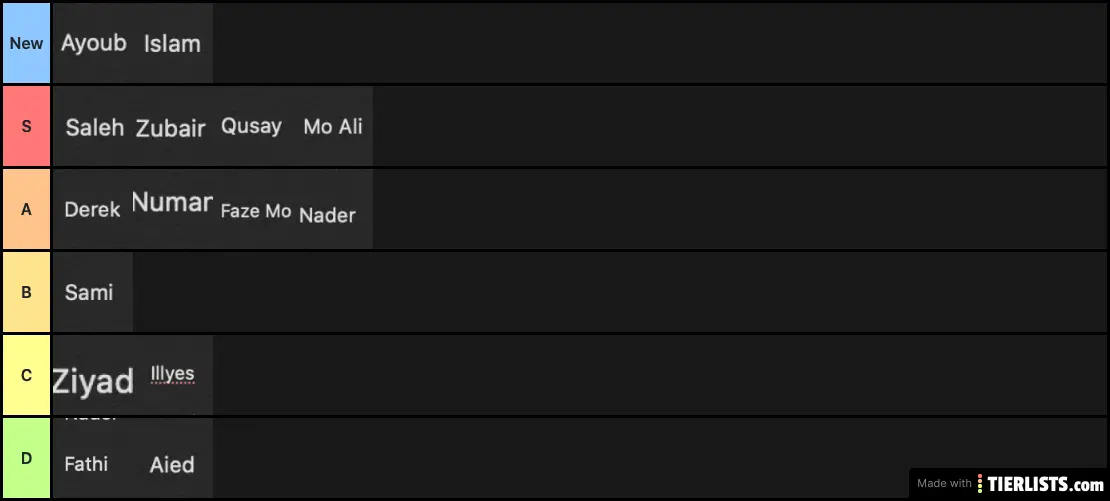Select the blue New tier label
The width and height of the screenshot is (1110, 501).
tap(26, 43)
